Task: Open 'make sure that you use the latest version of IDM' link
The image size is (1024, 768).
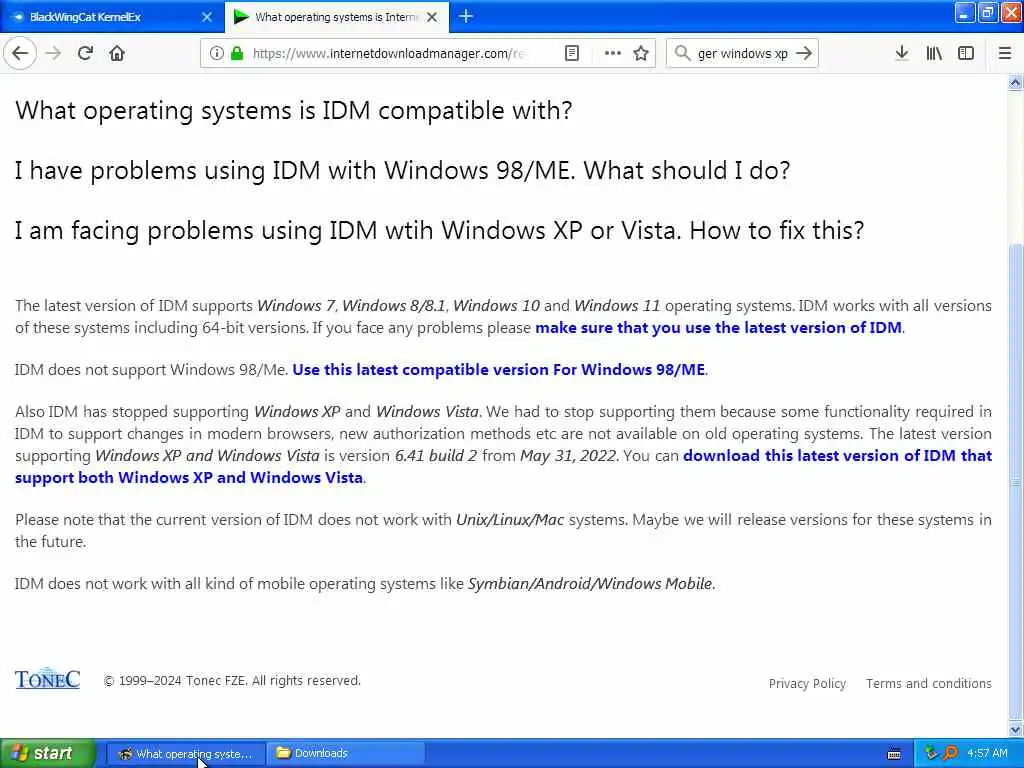Action: (x=718, y=328)
